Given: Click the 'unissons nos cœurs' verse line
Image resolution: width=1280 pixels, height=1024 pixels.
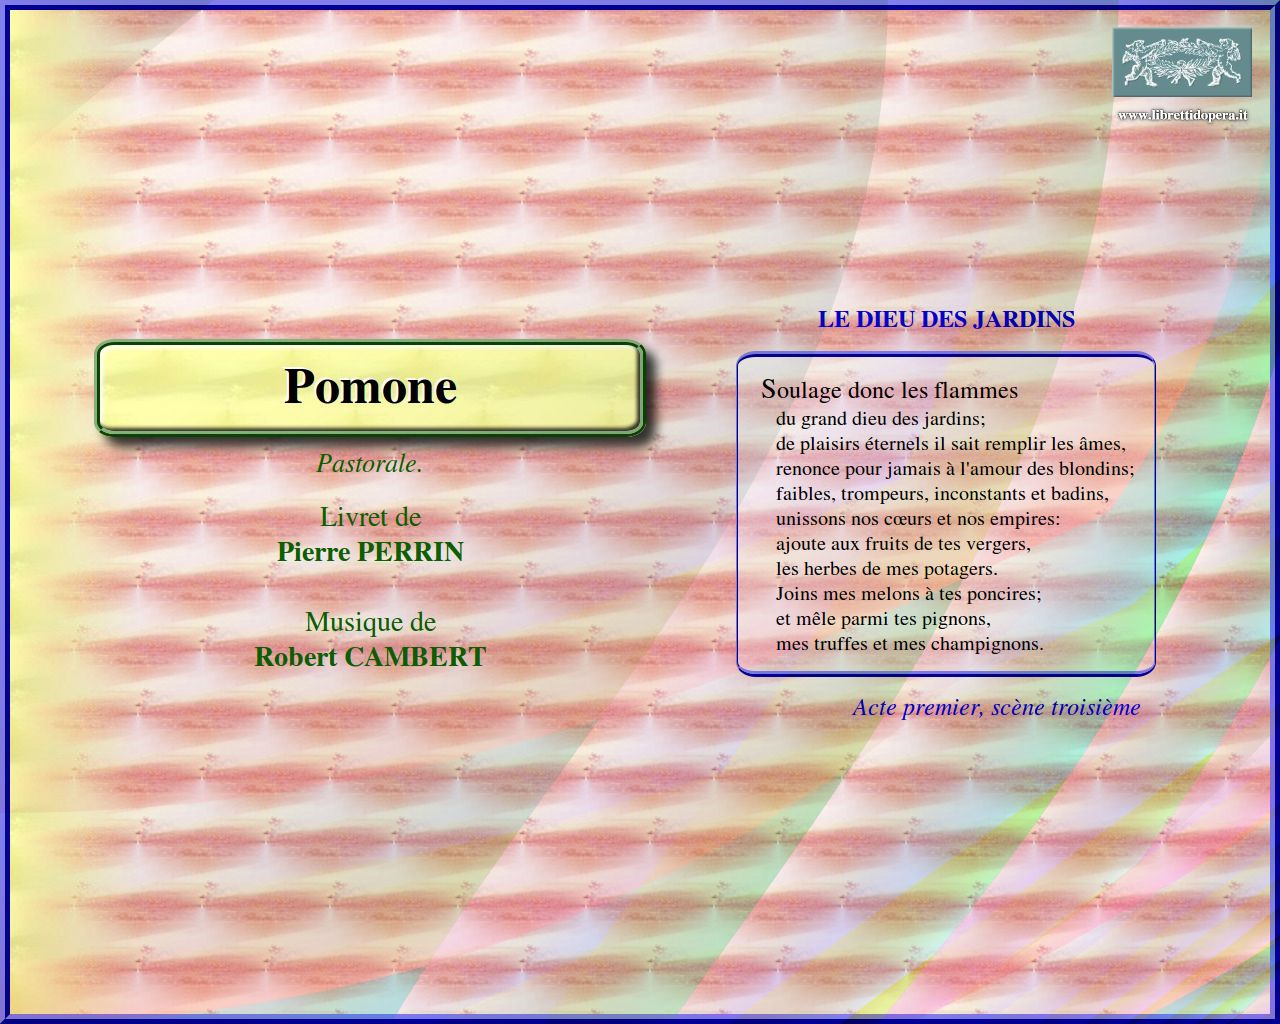Looking at the screenshot, I should [x=917, y=519].
